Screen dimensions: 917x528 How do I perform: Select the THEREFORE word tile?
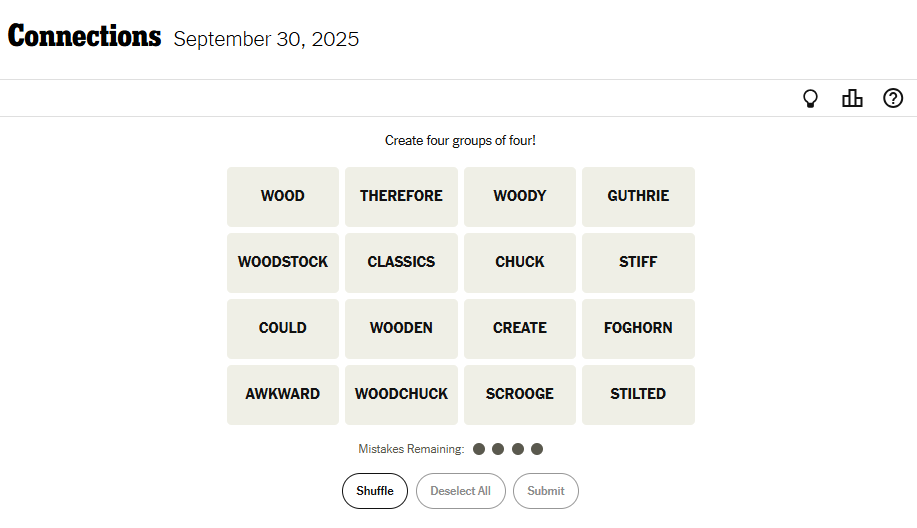click(401, 197)
